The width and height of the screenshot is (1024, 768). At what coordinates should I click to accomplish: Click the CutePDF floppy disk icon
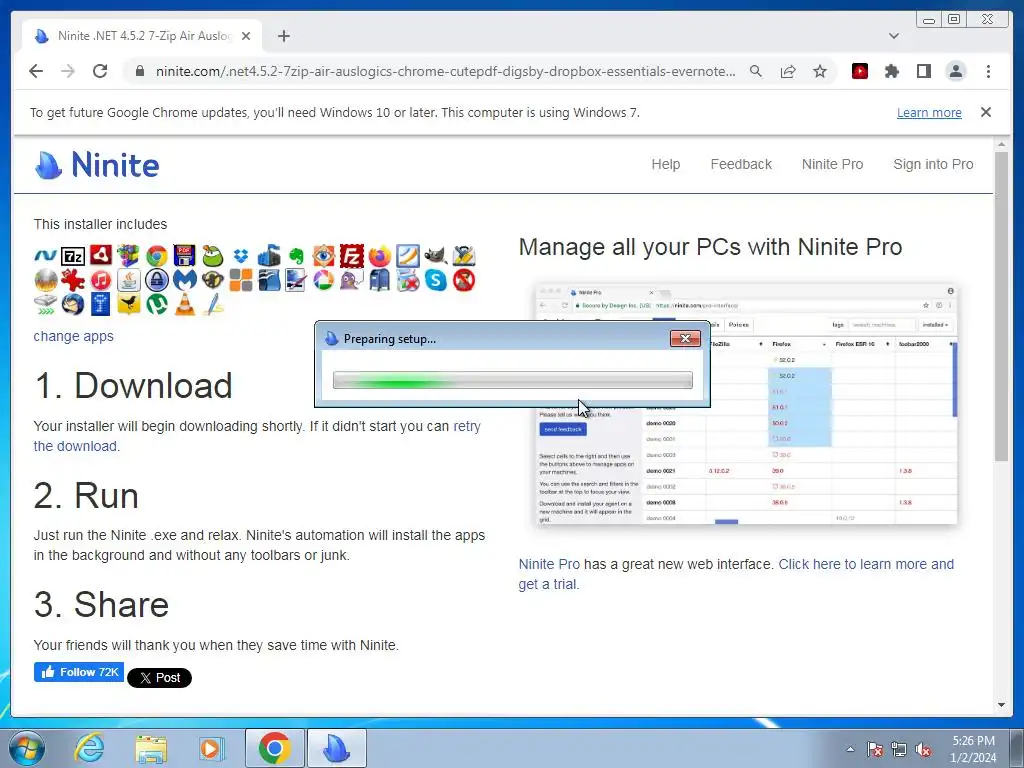click(184, 256)
